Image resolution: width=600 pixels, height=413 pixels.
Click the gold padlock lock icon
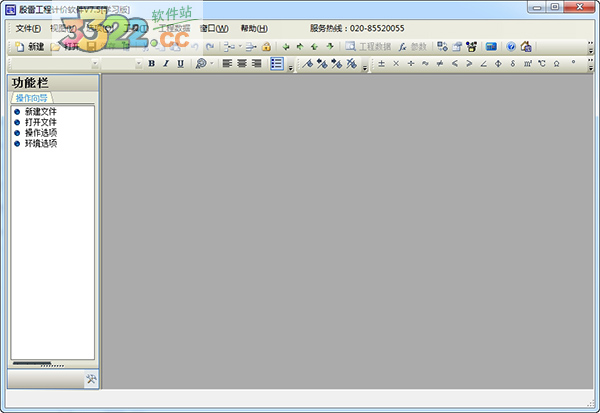266,47
